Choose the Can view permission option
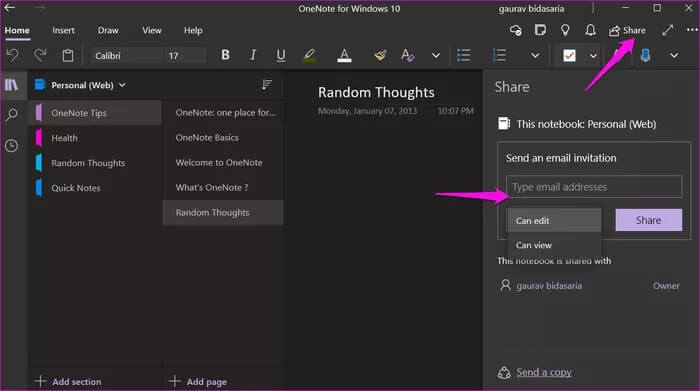Image resolution: width=700 pixels, height=391 pixels. click(554, 245)
